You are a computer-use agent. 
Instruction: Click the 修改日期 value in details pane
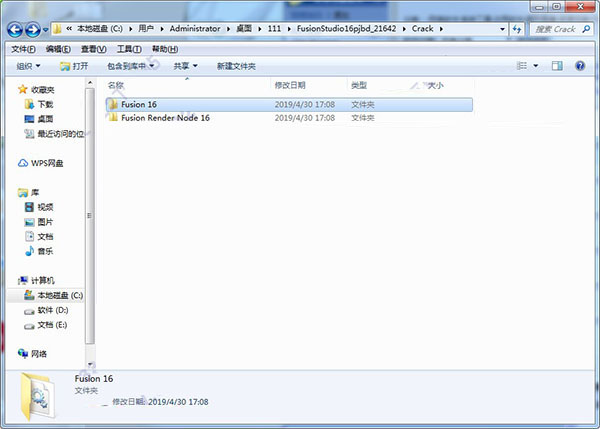point(178,402)
